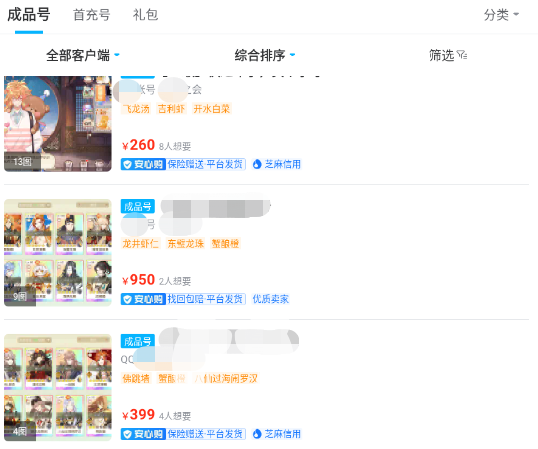538x449 pixels.
Task: Open the 13图 thumbnail of the ¥260 listing
Action: point(58,124)
